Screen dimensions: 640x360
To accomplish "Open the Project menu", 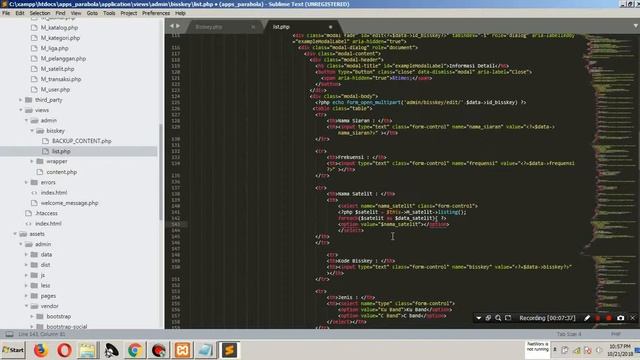I will tap(129, 13).
